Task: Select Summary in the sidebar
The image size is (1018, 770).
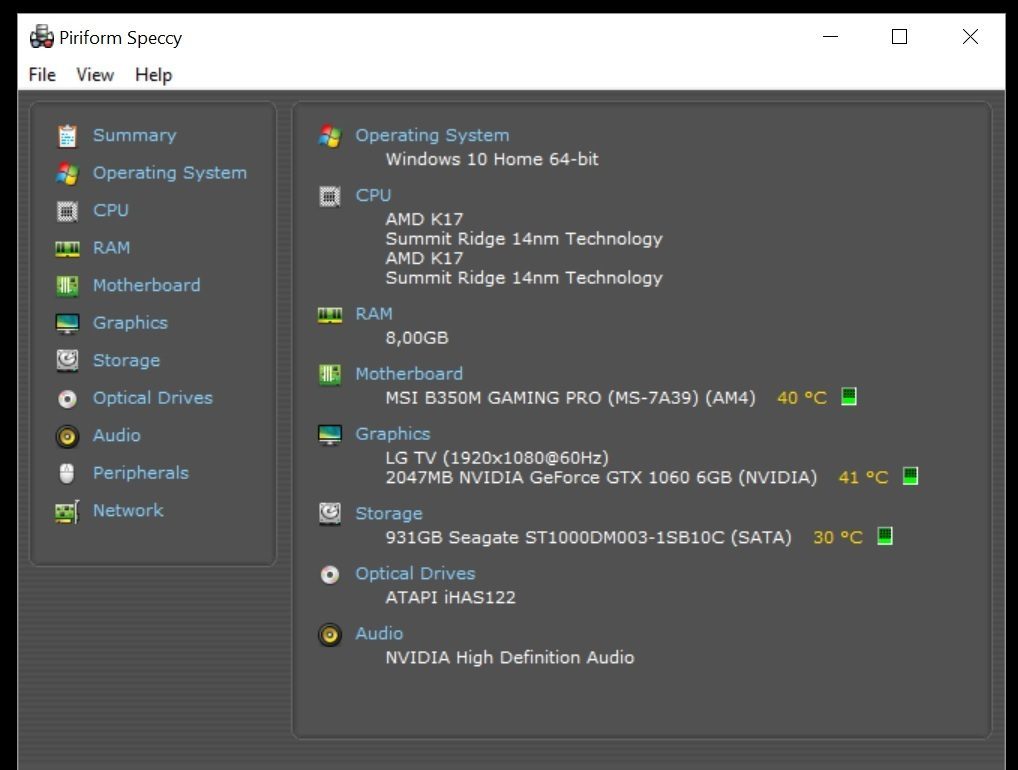Action: tap(134, 136)
